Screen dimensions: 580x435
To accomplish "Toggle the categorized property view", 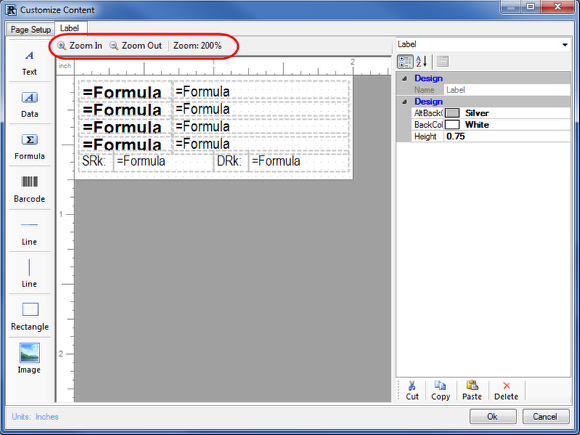I will tap(405, 61).
